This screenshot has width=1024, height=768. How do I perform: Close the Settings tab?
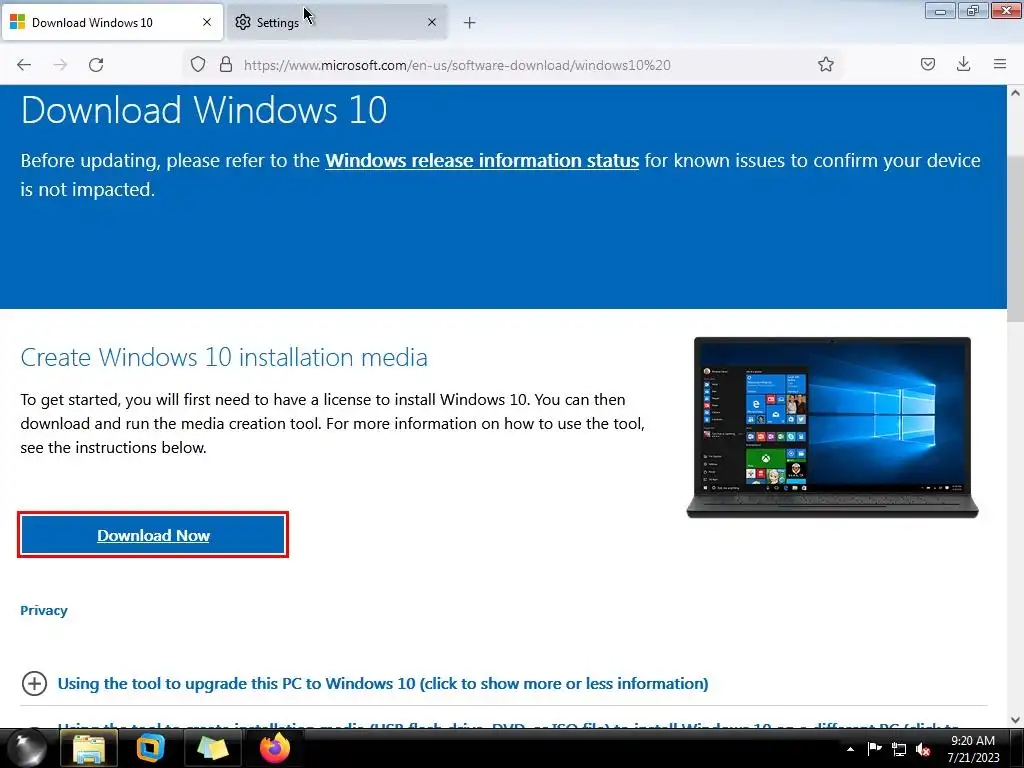(x=432, y=22)
